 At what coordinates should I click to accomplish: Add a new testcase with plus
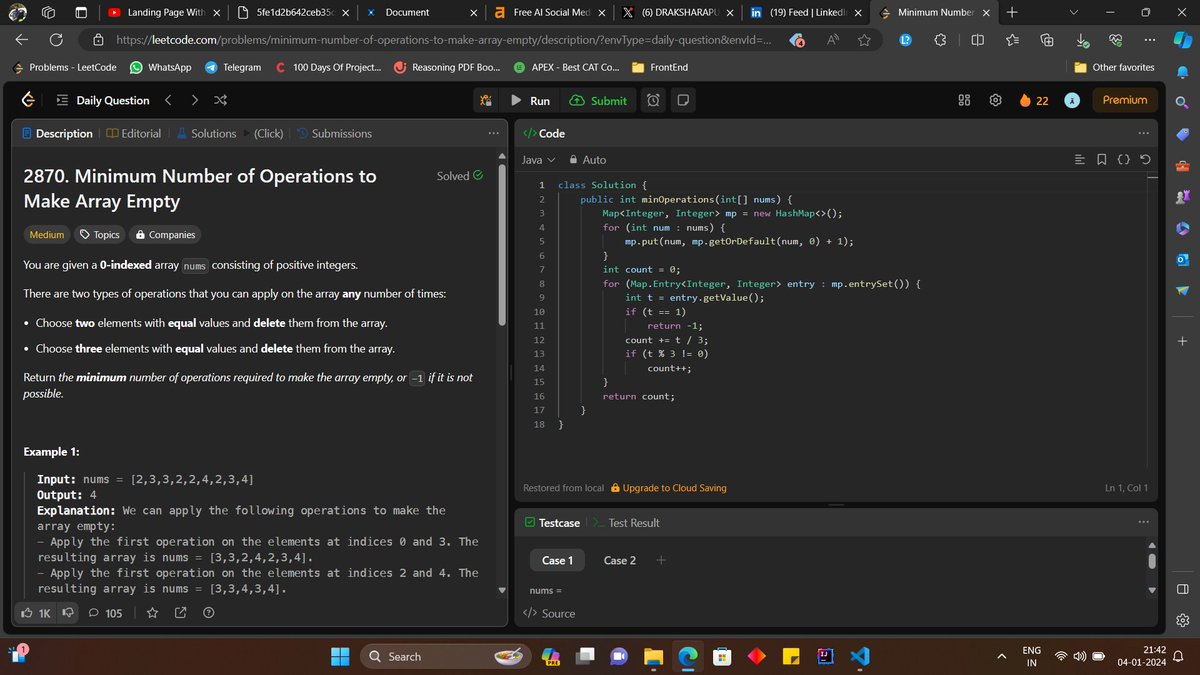pyautogui.click(x=661, y=560)
